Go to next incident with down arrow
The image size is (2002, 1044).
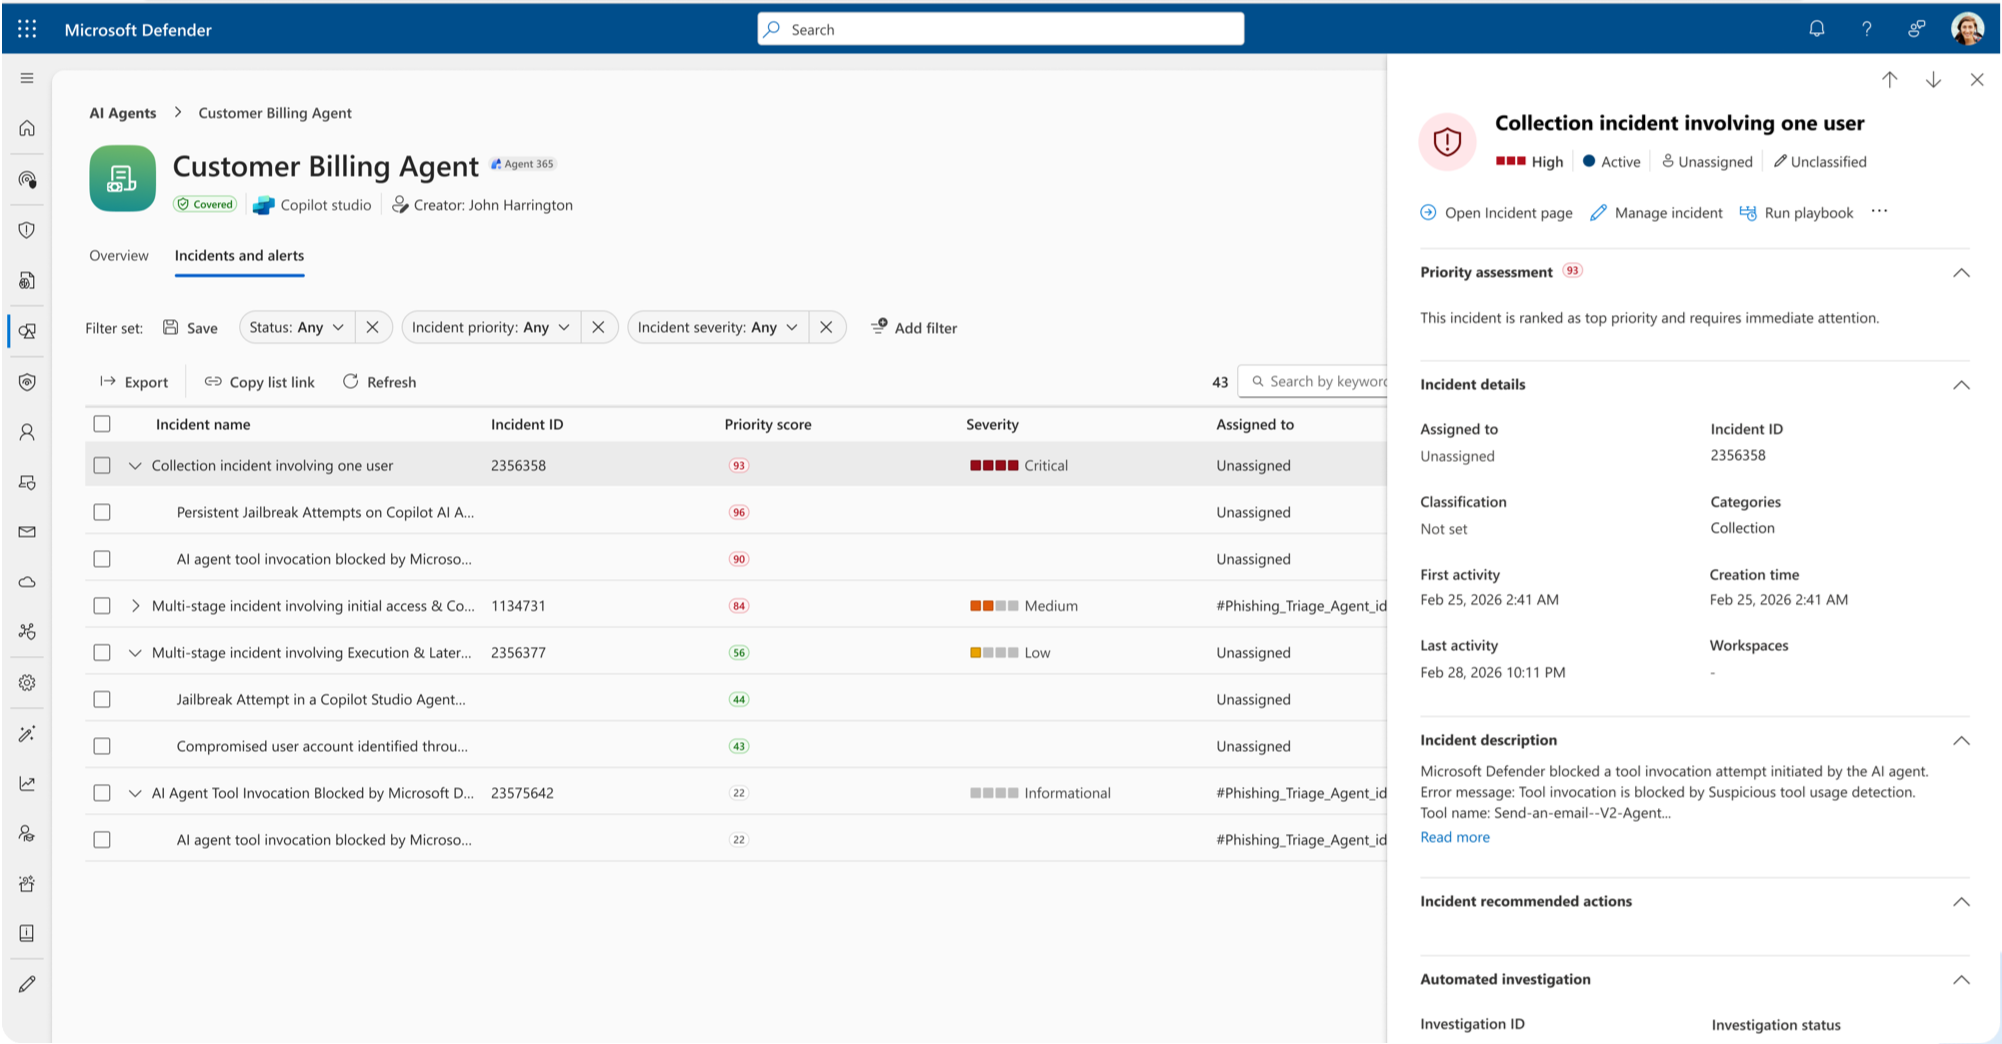(1933, 79)
